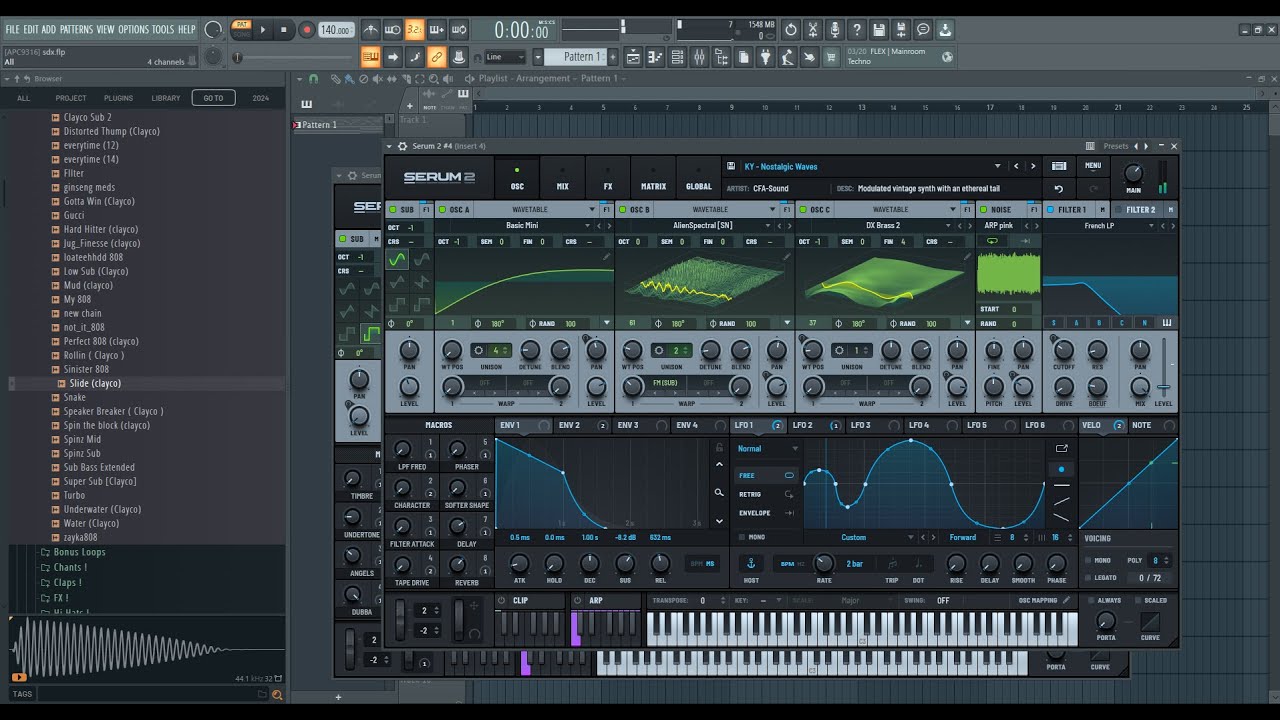This screenshot has height=720, width=1280.
Task: Open the KY - Nostalgic Waves preset dropdown
Action: (997, 166)
